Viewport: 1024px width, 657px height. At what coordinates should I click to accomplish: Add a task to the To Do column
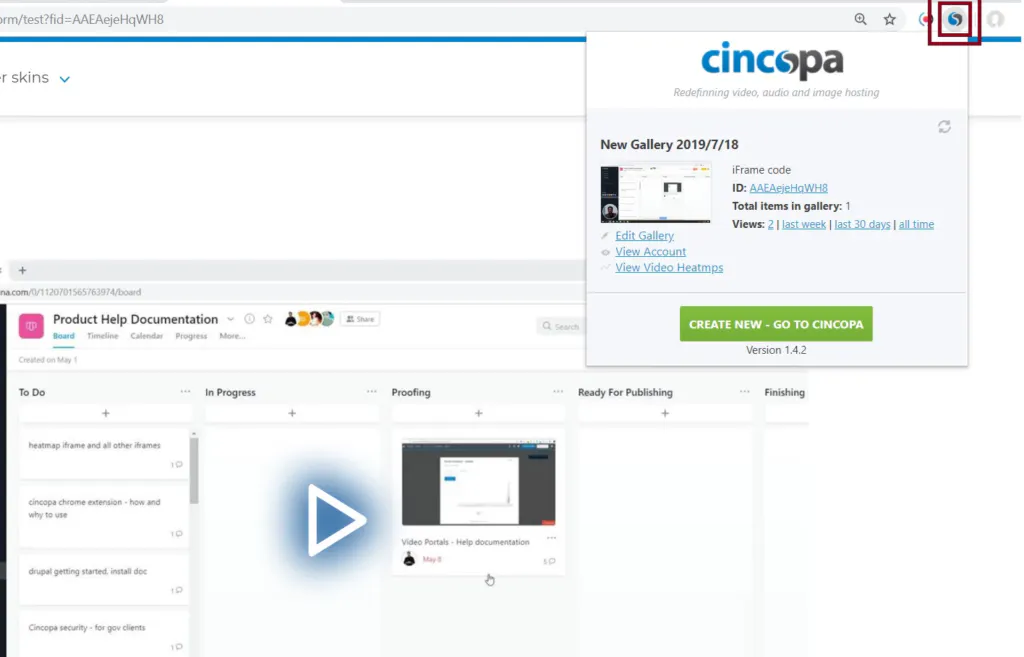coord(106,413)
